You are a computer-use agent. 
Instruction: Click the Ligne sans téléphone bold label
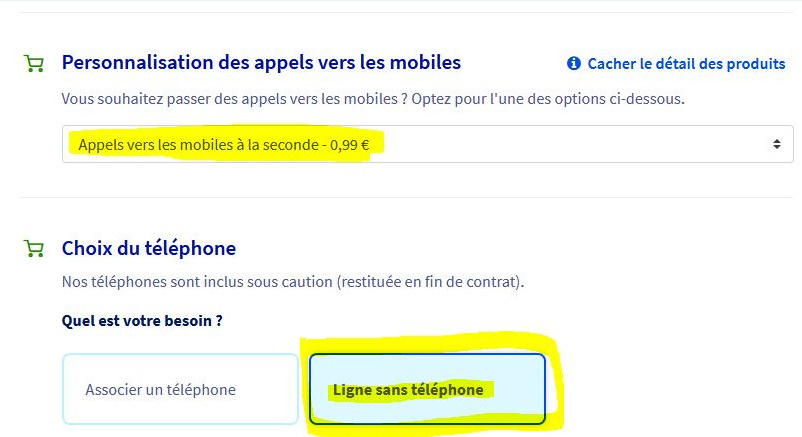tap(408, 390)
